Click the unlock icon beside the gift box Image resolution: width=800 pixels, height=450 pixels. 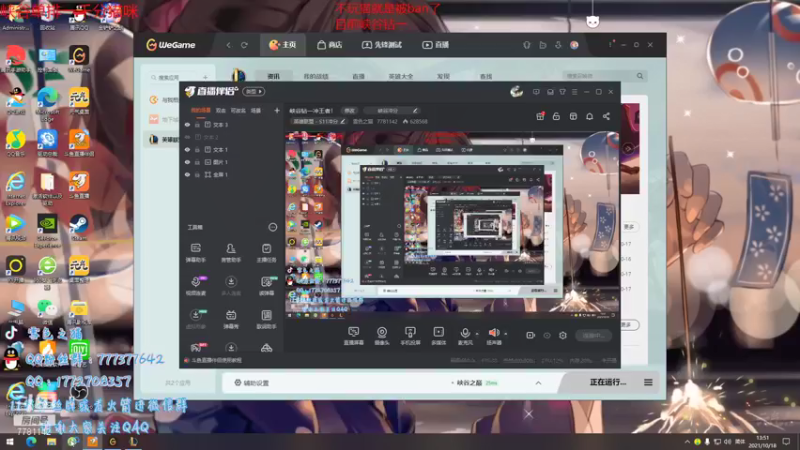[556, 116]
